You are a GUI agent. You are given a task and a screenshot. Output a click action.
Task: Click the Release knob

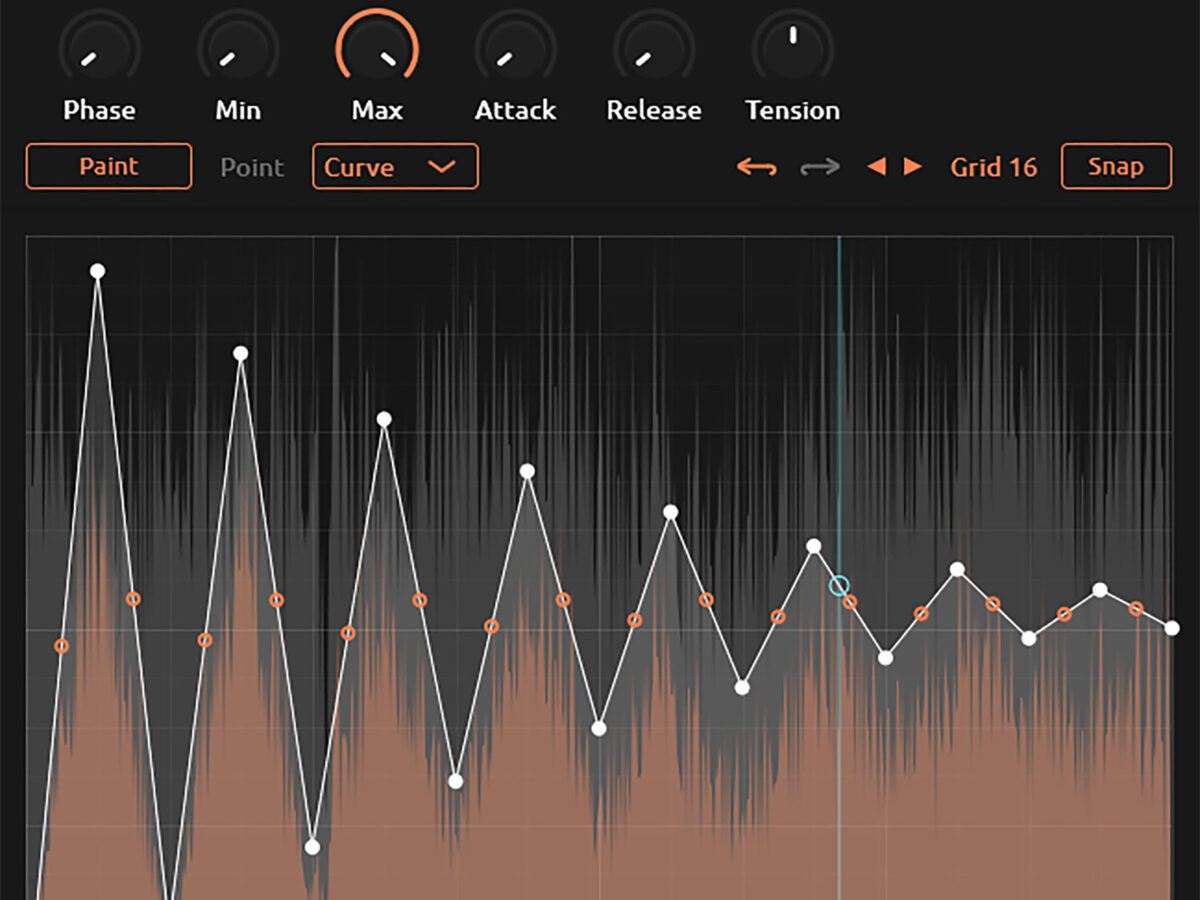click(654, 48)
